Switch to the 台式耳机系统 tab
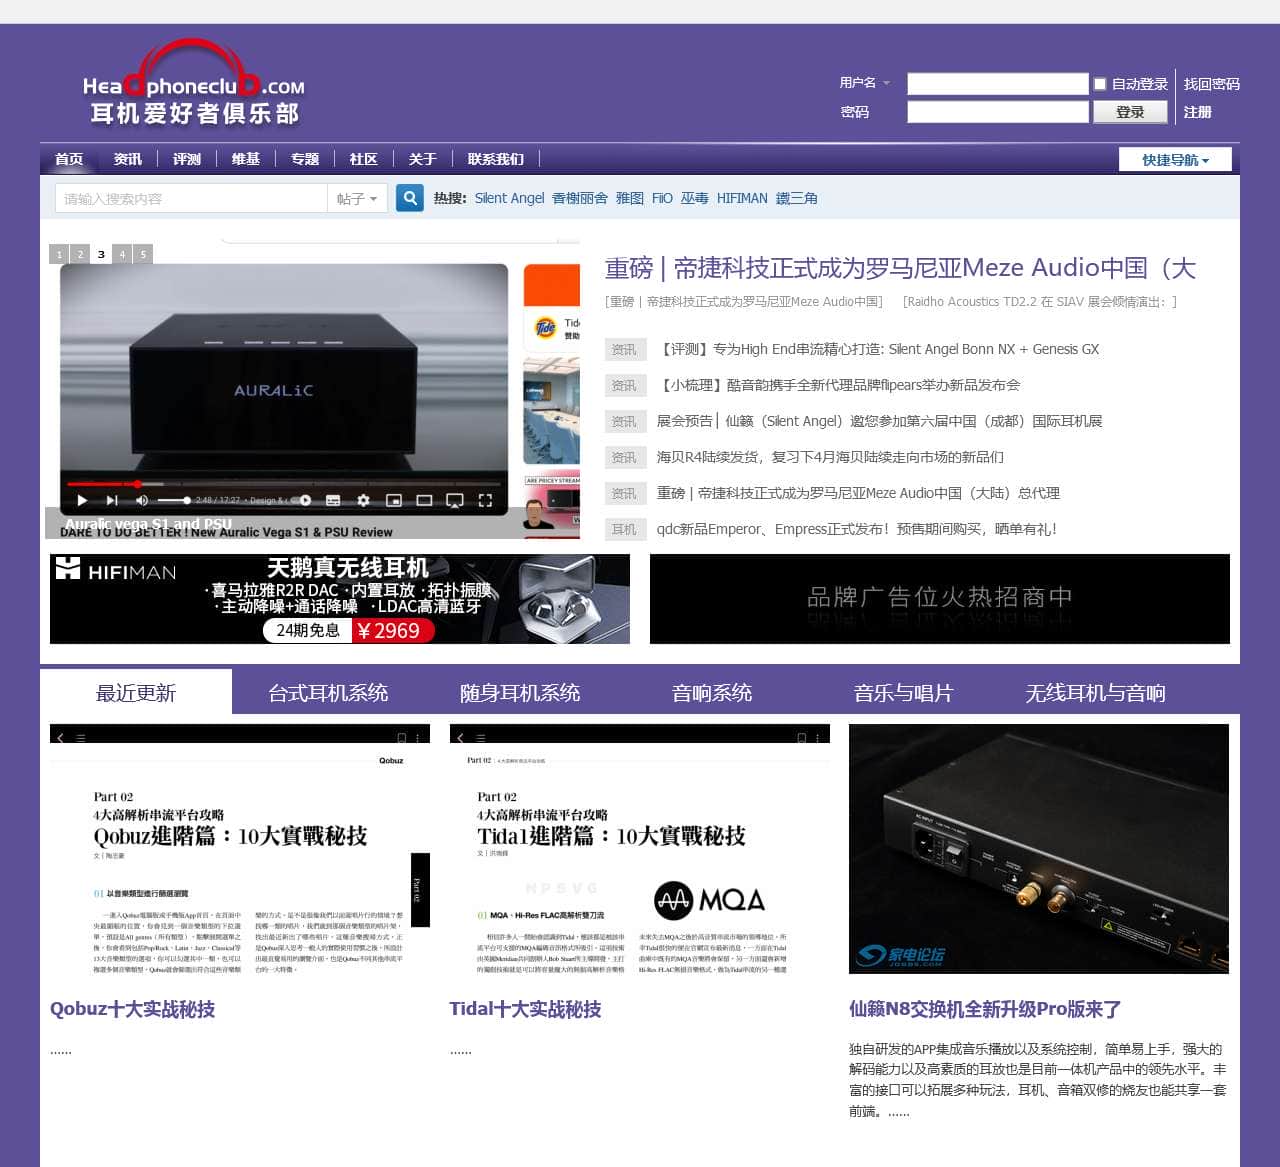The height and width of the screenshot is (1167, 1280). pyautogui.click(x=328, y=692)
